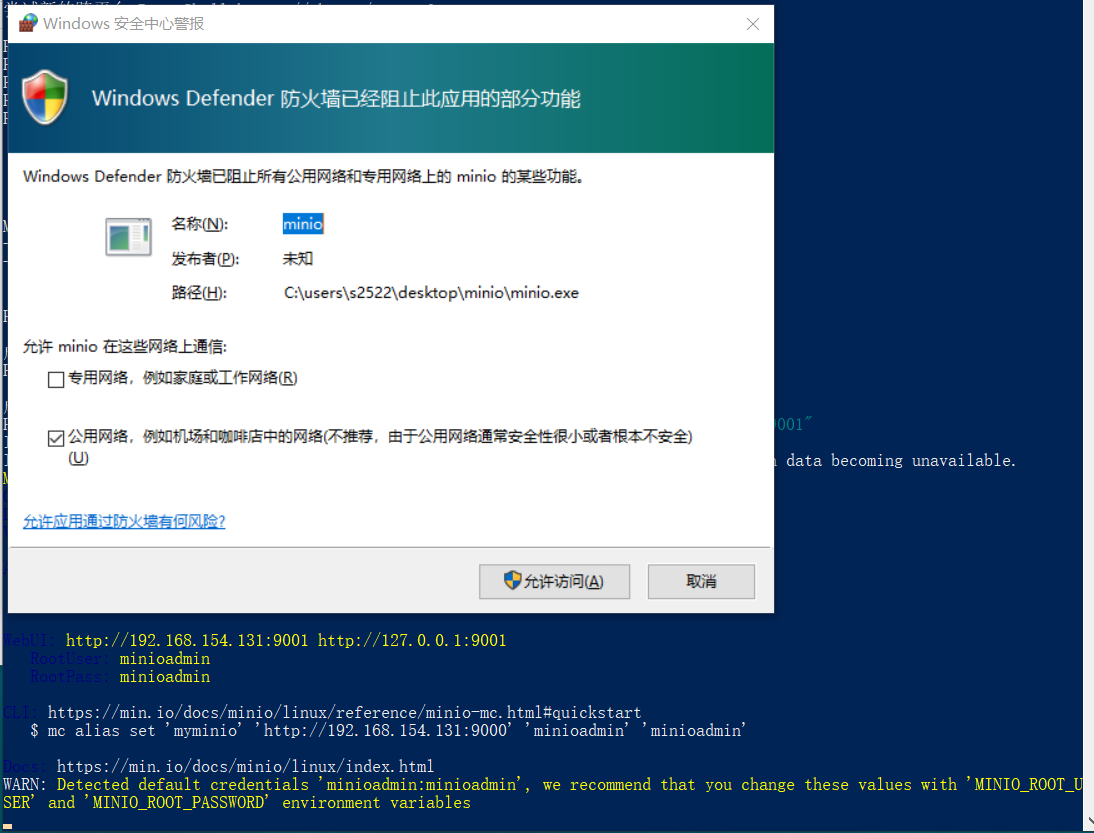
Task: Close the Windows security alert dialog
Action: click(753, 24)
